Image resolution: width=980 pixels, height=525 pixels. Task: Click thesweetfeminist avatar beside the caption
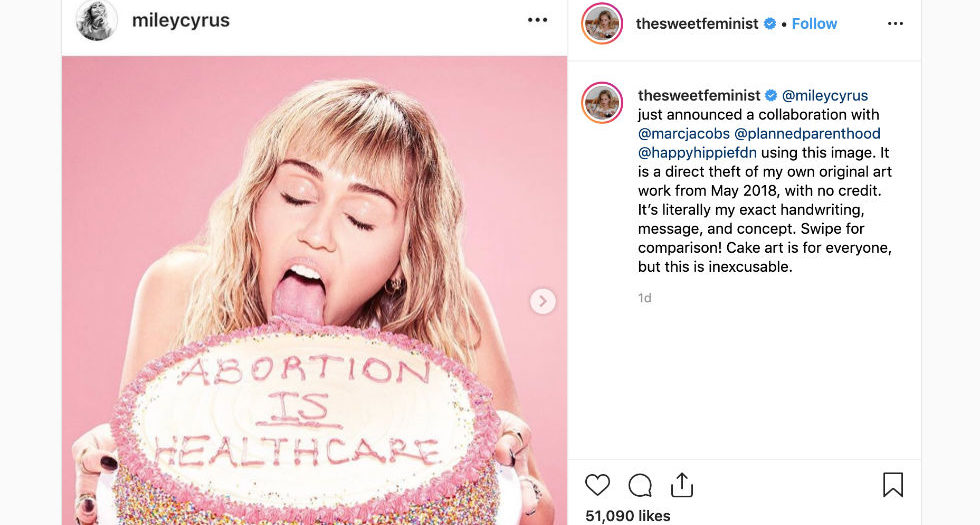click(x=603, y=103)
